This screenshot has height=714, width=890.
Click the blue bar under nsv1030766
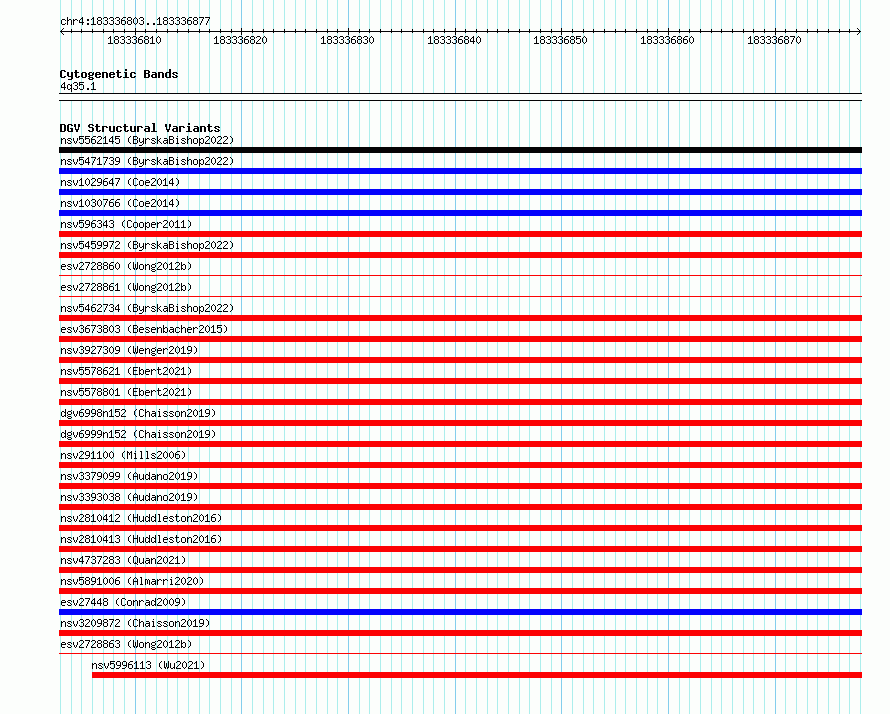pos(460,213)
